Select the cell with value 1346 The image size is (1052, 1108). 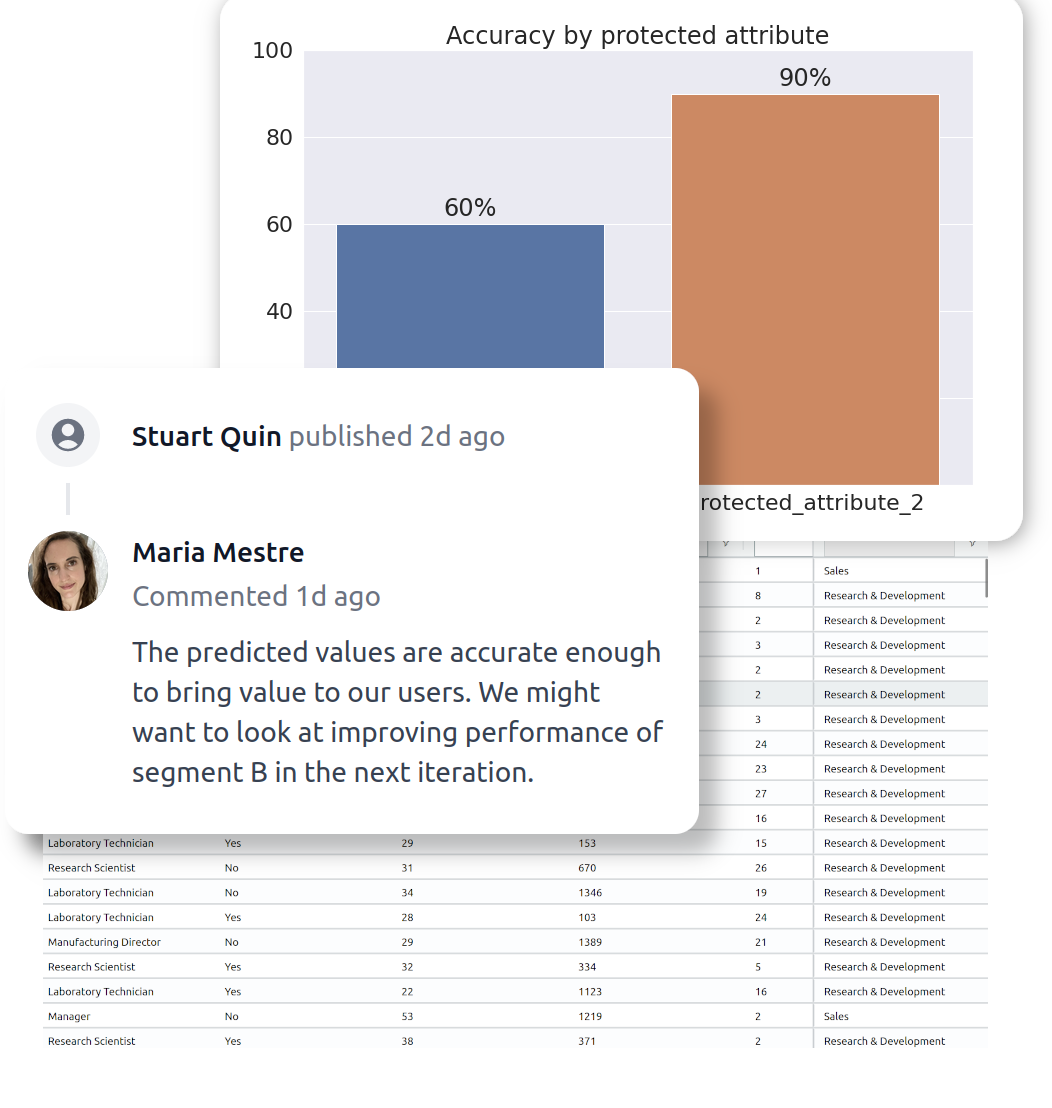tap(590, 892)
